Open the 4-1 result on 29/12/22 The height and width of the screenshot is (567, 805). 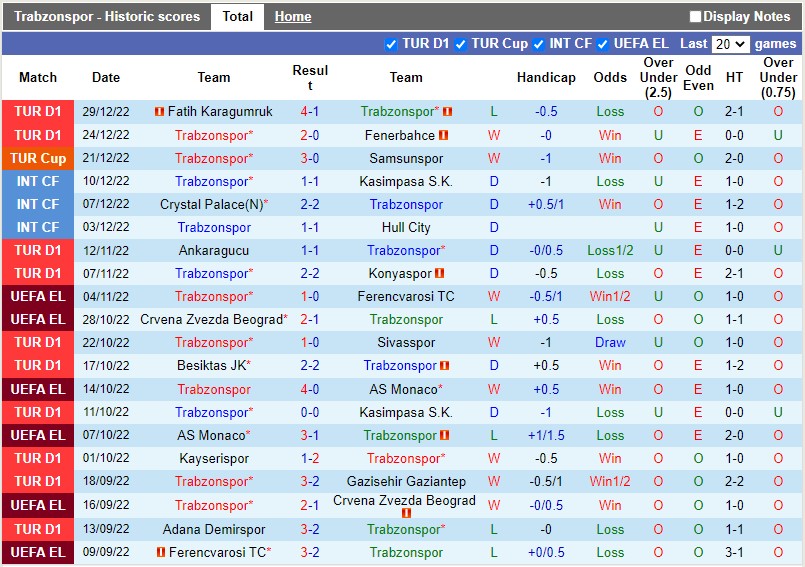point(310,111)
